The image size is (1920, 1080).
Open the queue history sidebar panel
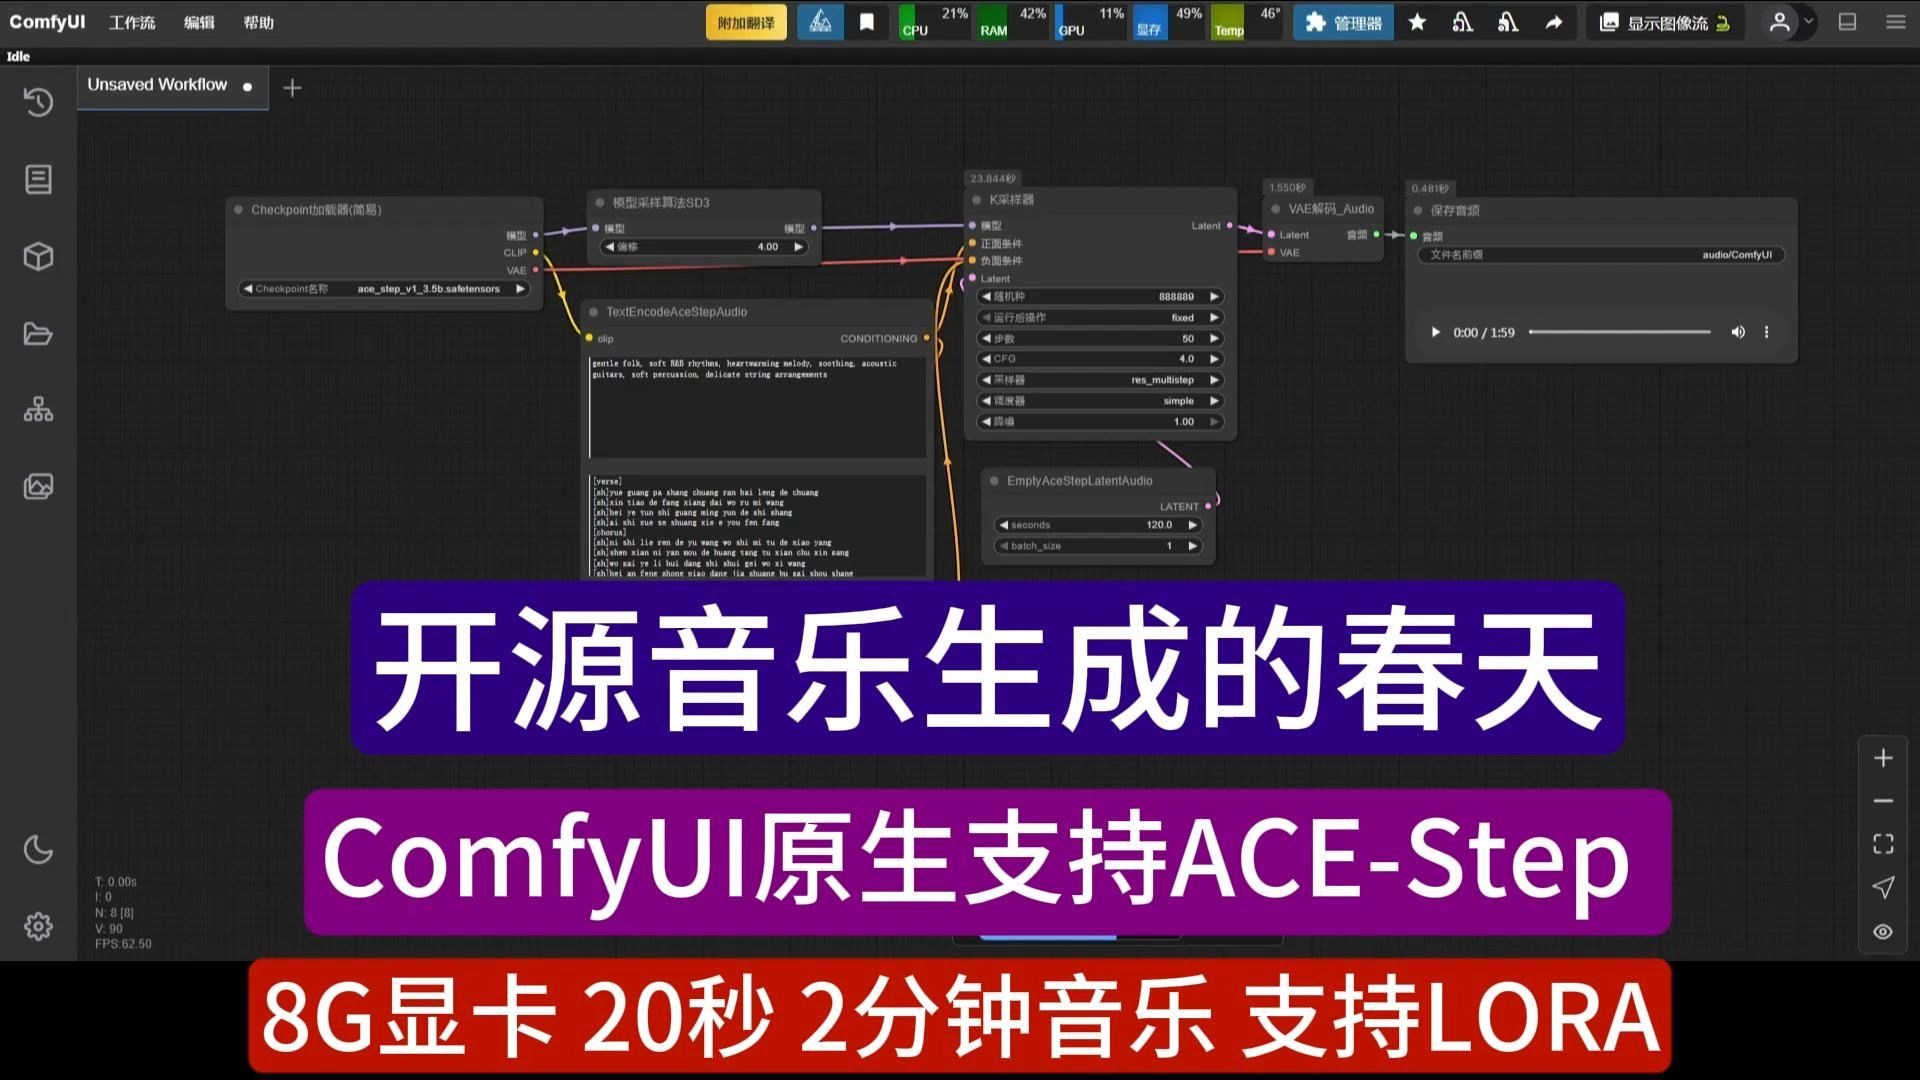point(38,102)
